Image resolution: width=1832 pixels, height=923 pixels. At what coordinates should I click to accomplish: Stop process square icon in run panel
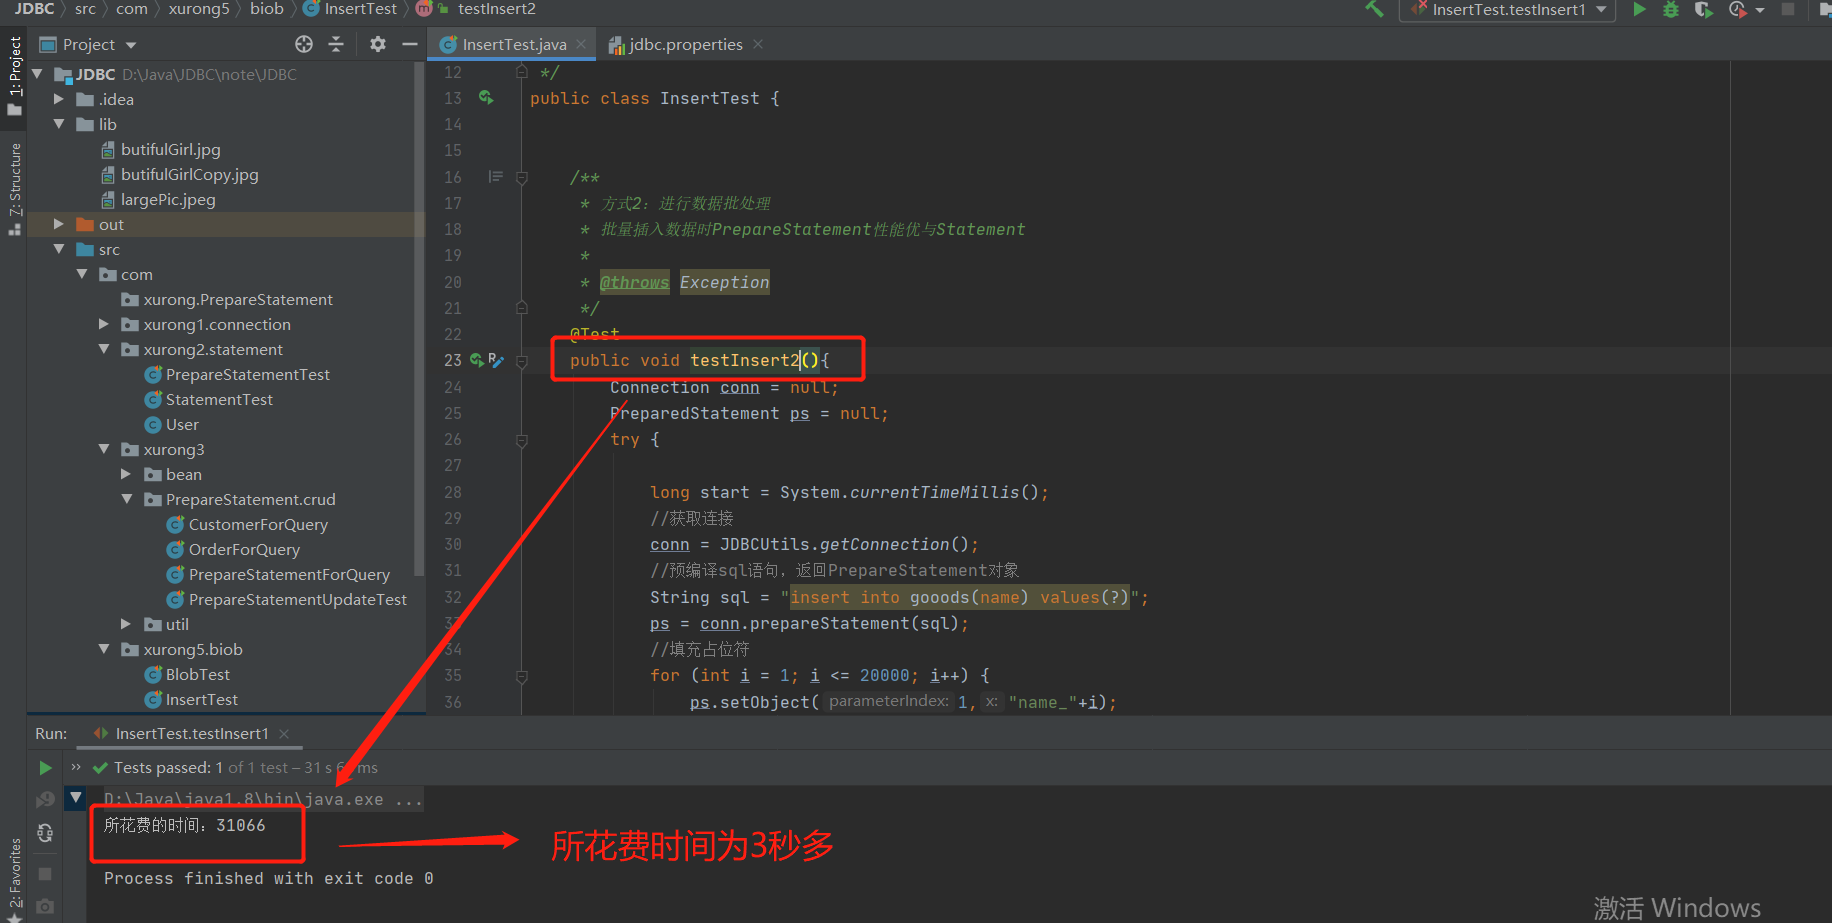tap(45, 874)
